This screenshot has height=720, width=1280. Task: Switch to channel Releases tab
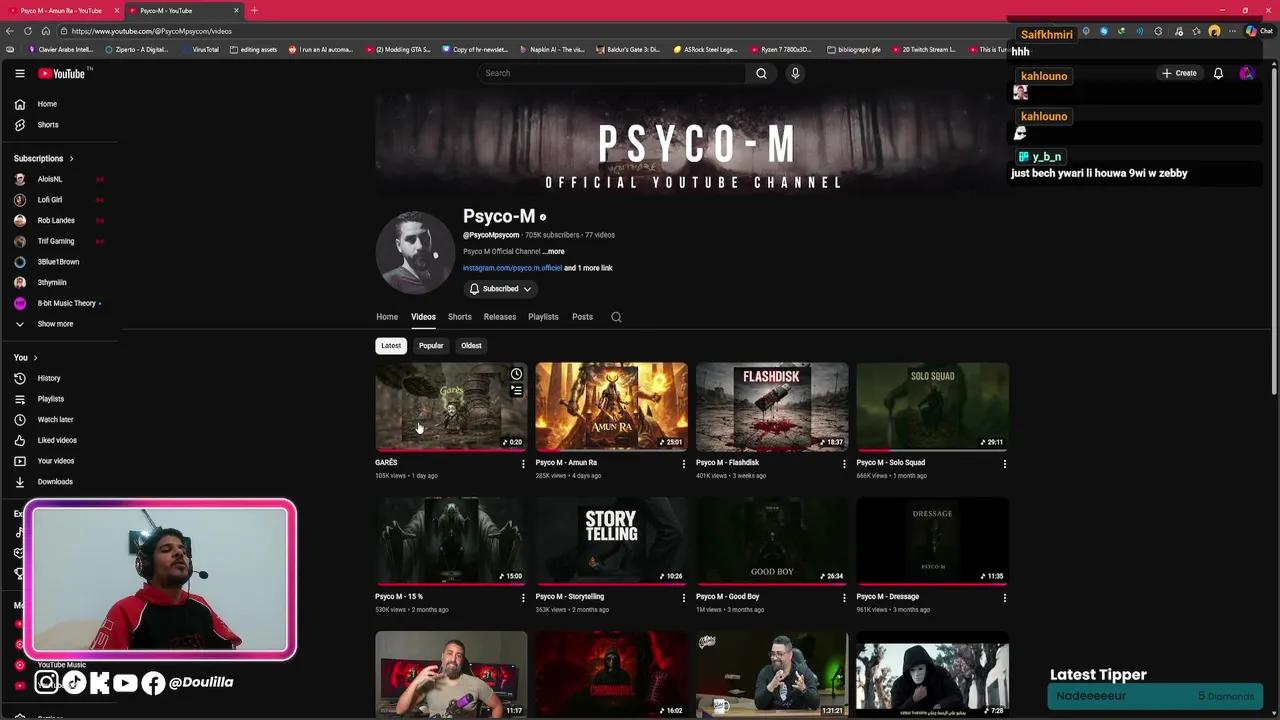click(x=500, y=317)
